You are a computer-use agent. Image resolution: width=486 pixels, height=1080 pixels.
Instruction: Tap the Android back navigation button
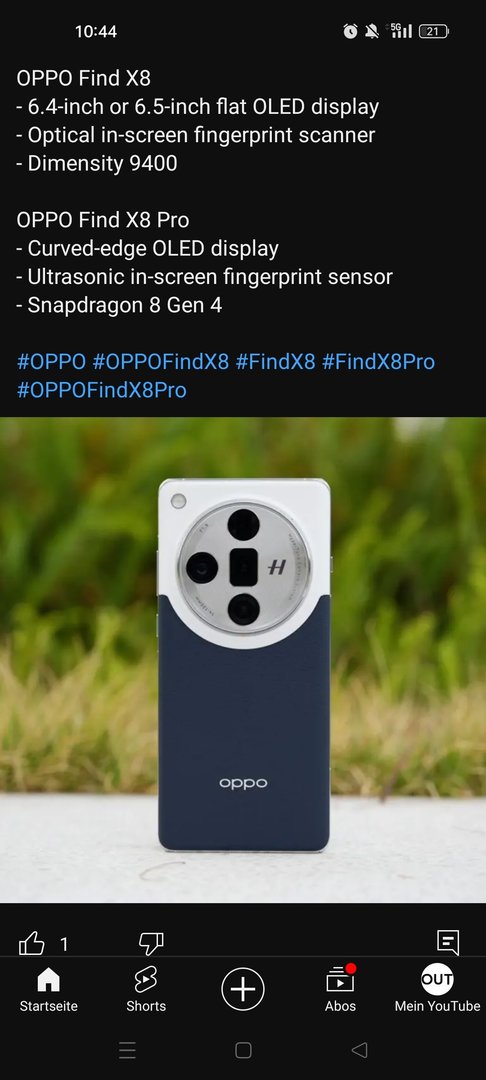click(x=359, y=1050)
